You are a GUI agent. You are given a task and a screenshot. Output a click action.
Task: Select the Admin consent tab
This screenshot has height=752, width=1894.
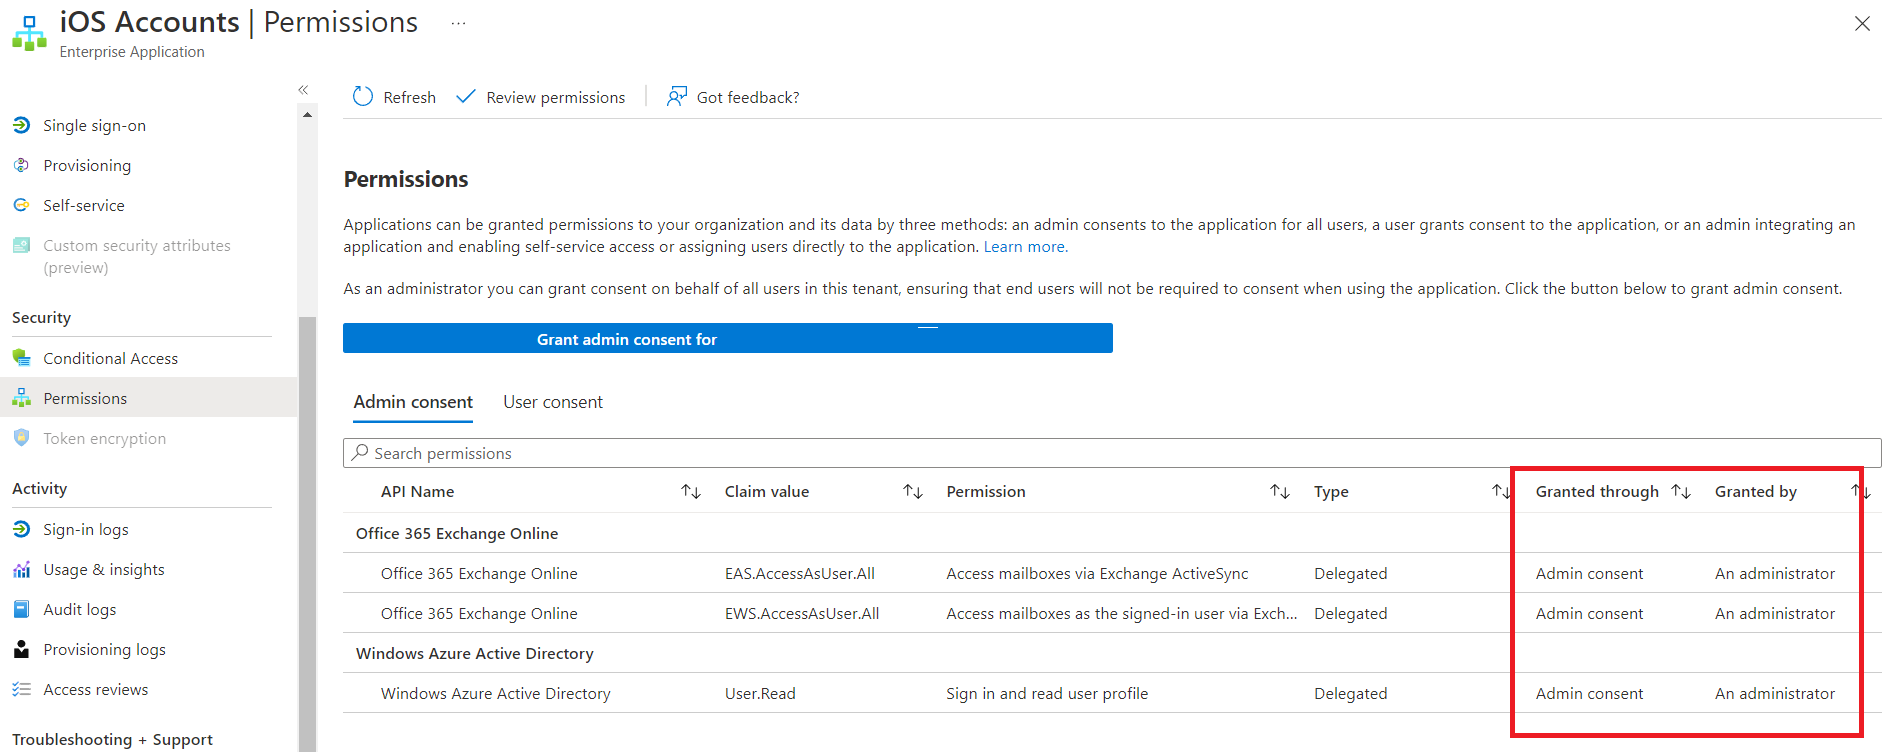[413, 402]
